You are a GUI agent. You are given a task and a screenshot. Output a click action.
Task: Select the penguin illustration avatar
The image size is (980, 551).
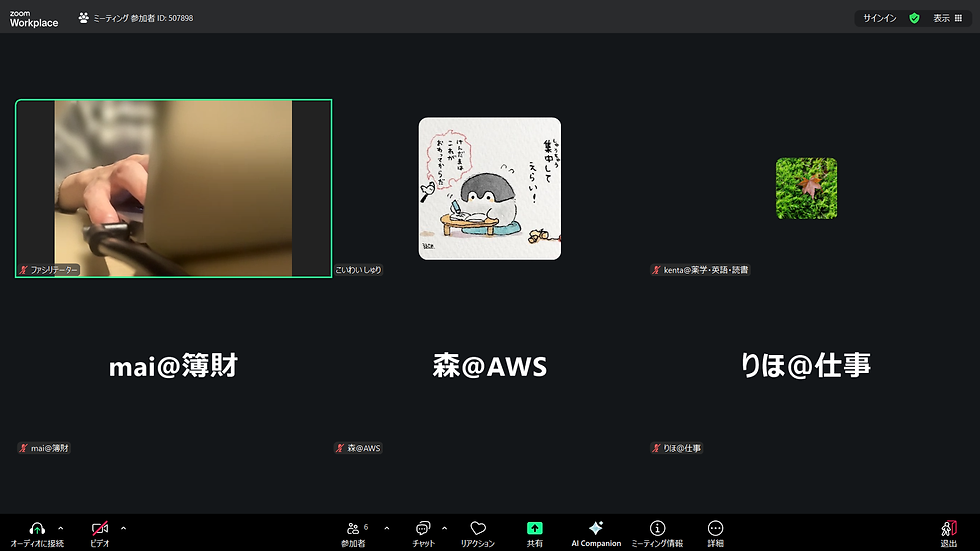489,188
